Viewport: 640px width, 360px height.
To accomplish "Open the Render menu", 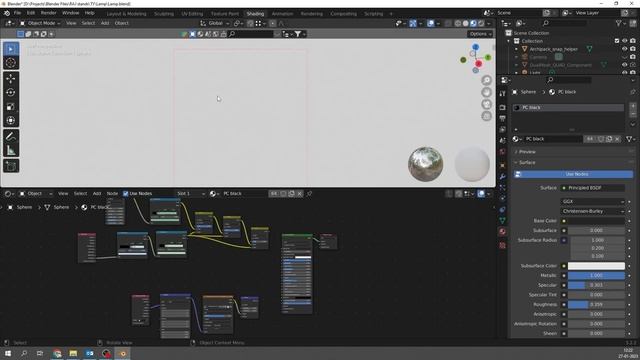I will point(49,13).
